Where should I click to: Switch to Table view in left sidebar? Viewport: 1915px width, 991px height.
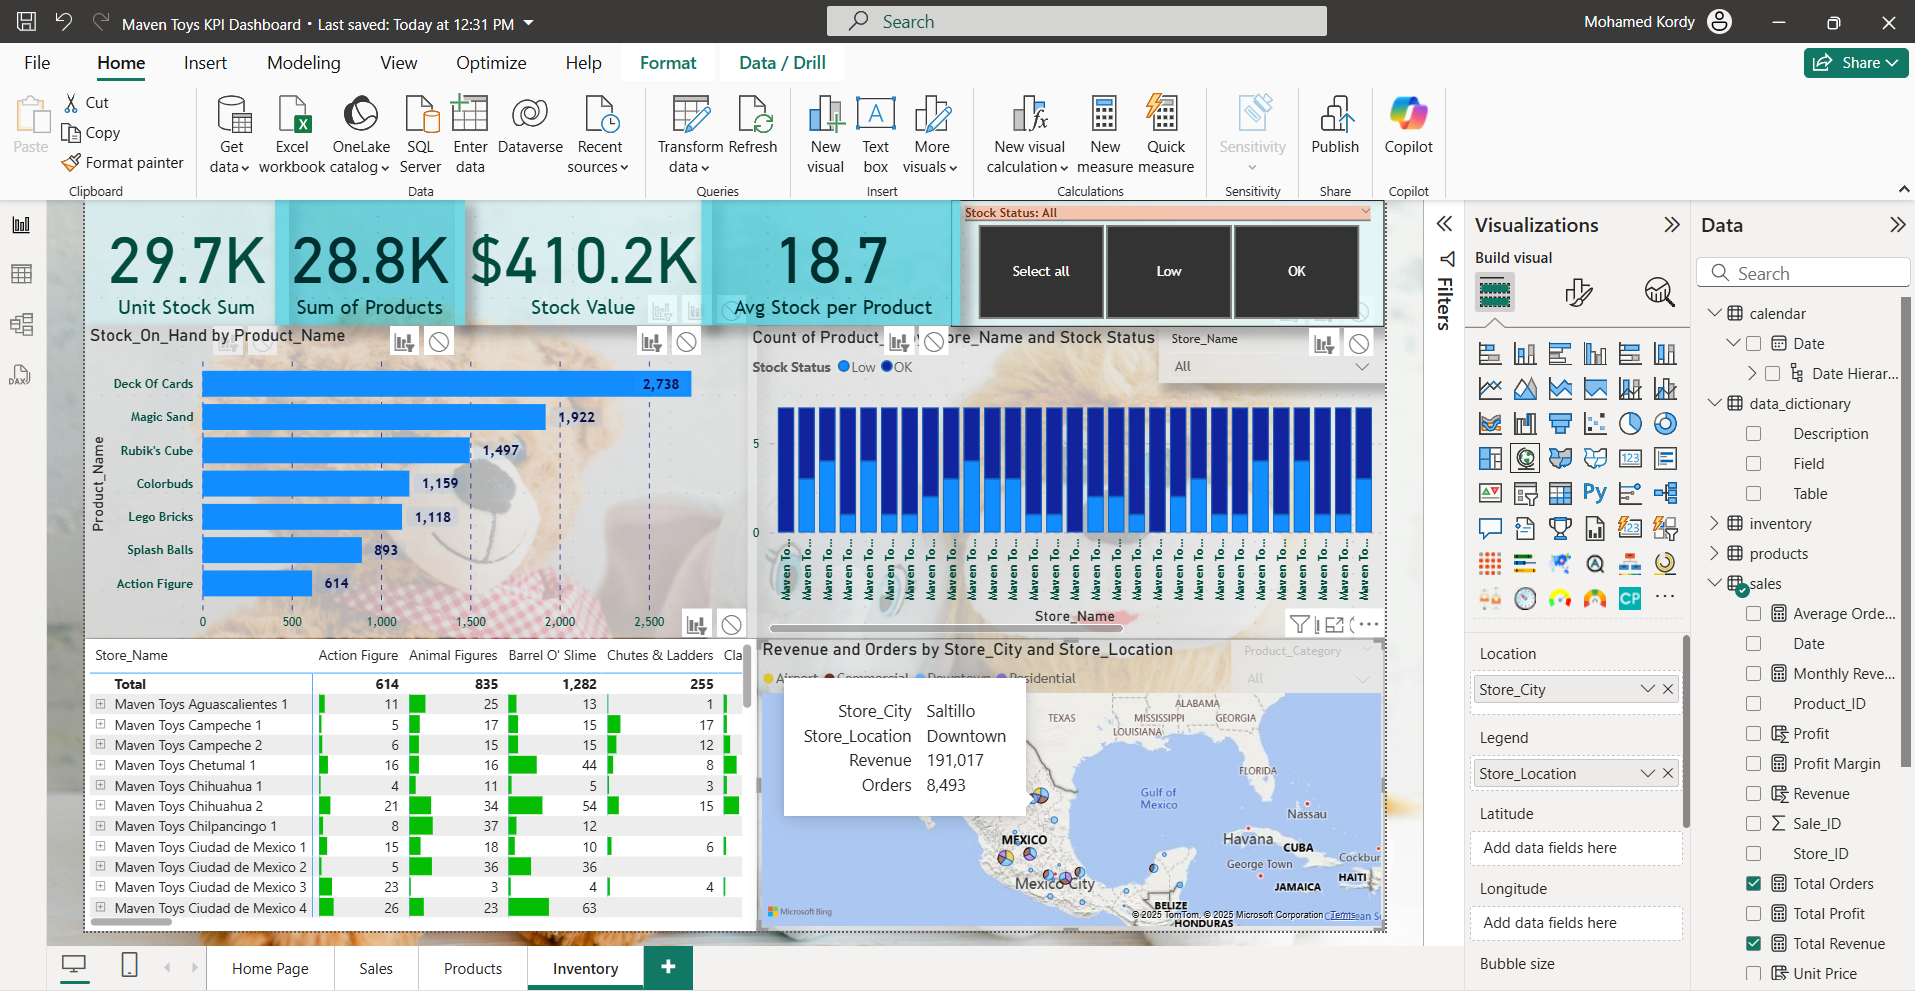click(x=21, y=274)
